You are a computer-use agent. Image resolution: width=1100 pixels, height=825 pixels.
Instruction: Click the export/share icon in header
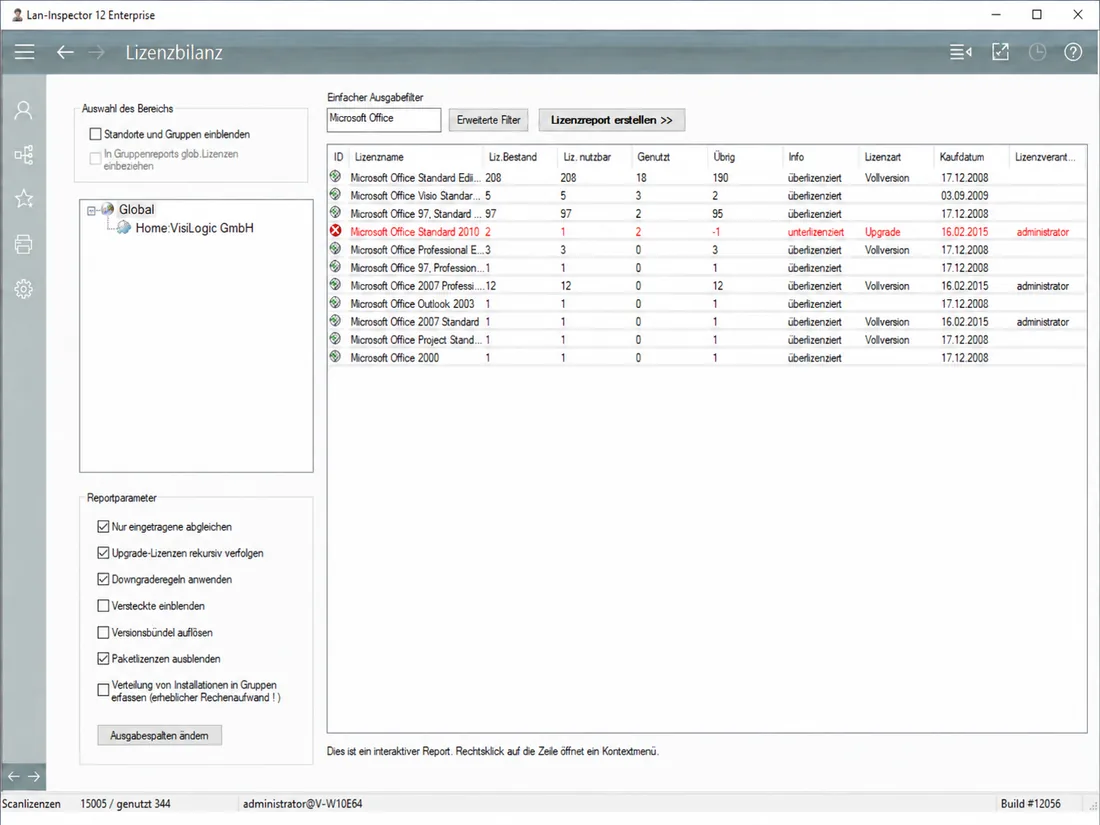1000,52
